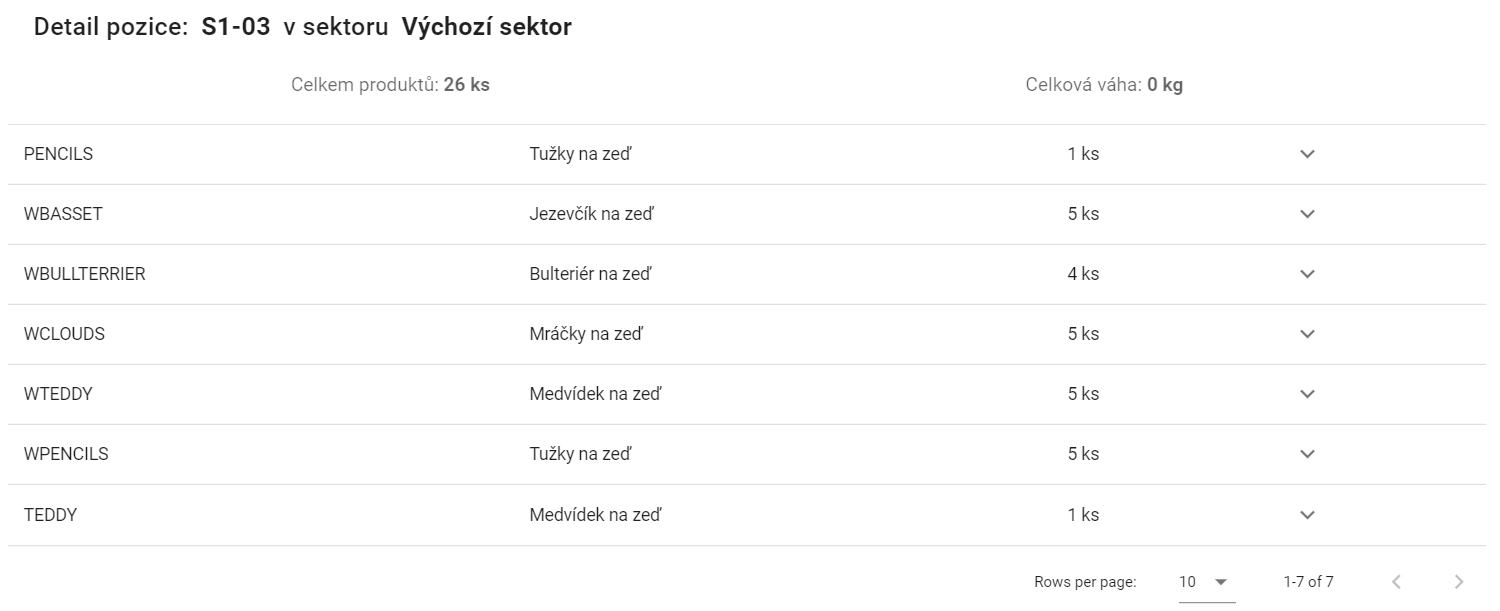
Task: Select the WBASSET product code
Action: [x=63, y=214]
